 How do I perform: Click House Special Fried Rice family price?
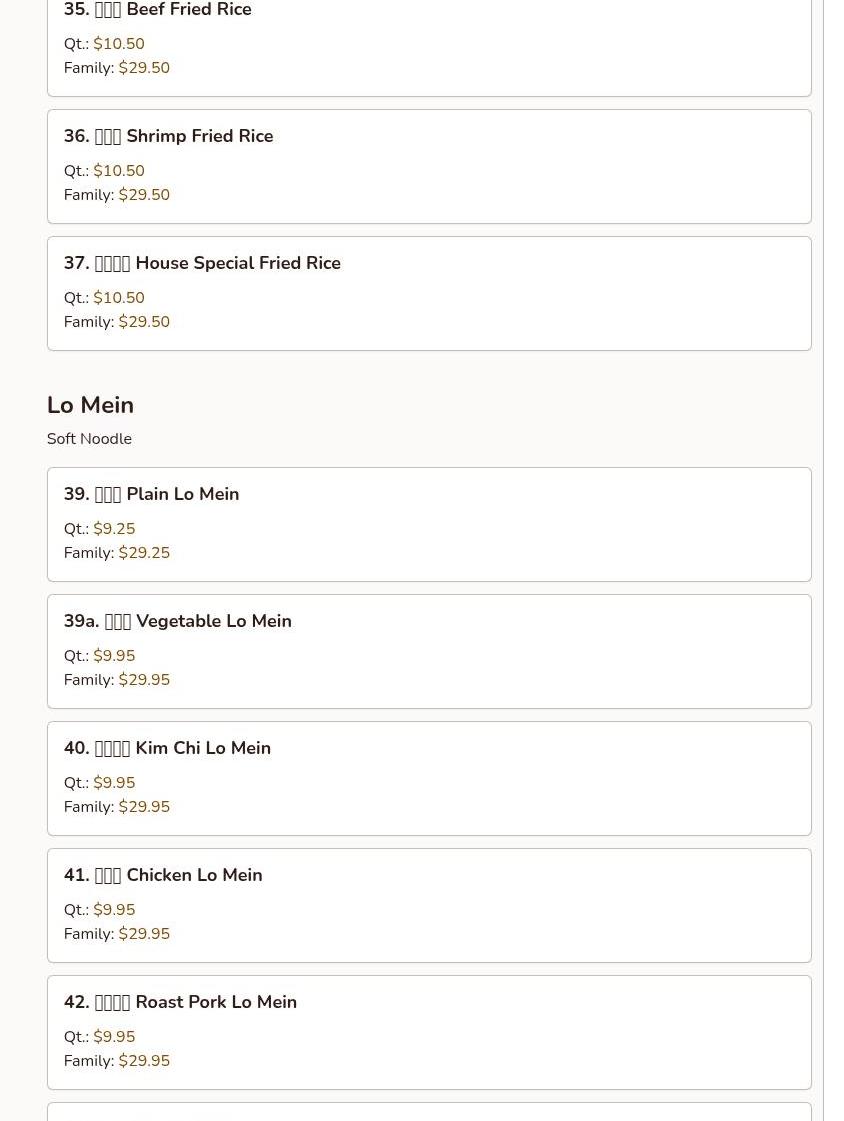(x=144, y=322)
